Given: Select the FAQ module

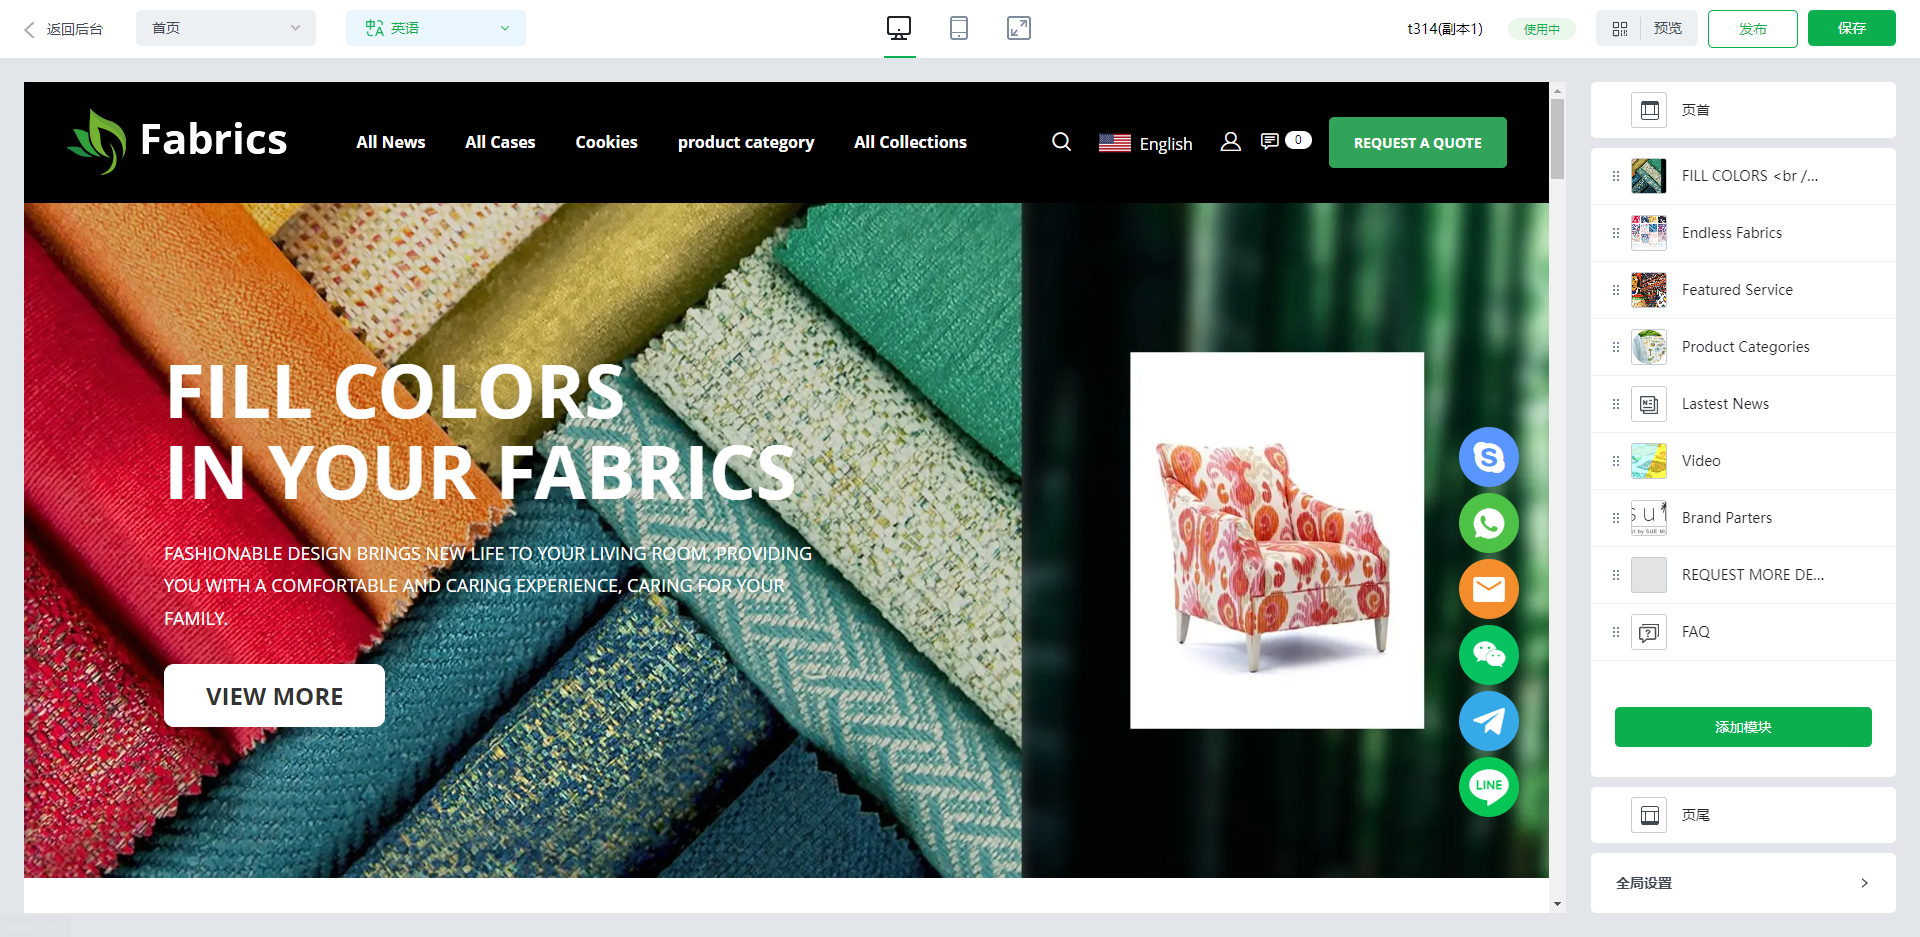Looking at the screenshot, I should click(1743, 632).
